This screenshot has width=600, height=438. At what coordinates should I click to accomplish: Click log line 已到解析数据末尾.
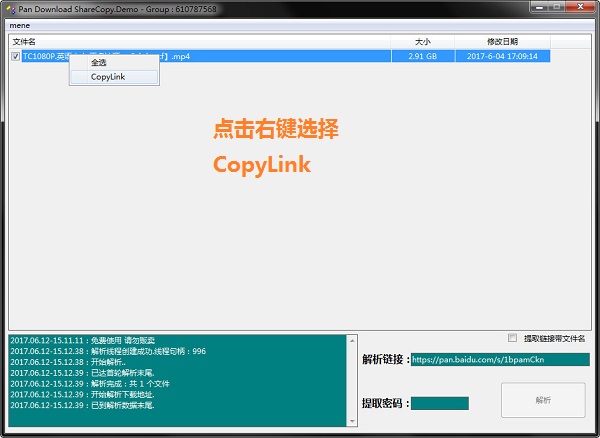click(x=82, y=405)
